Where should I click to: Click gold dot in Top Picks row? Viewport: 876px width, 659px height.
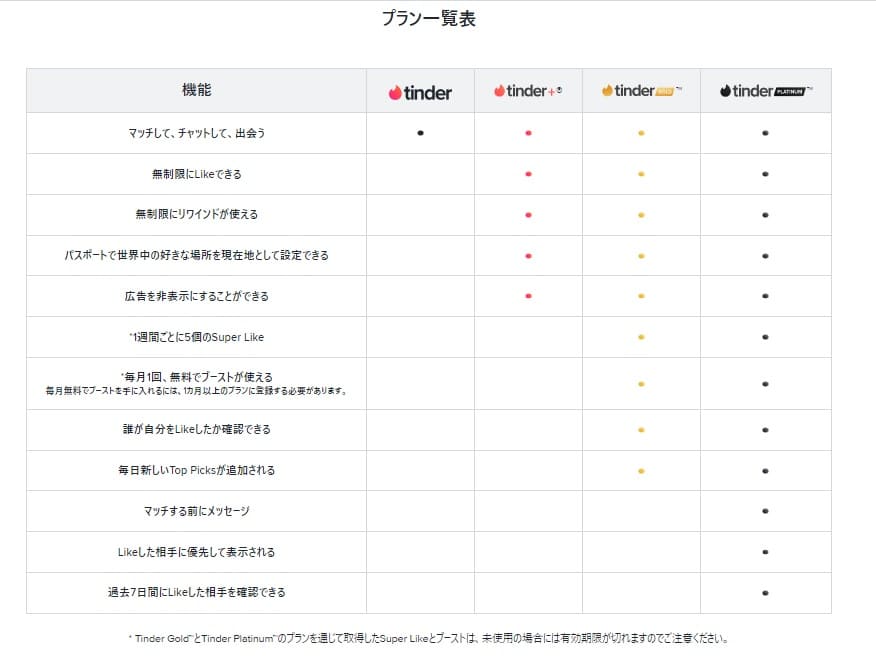pos(641,471)
